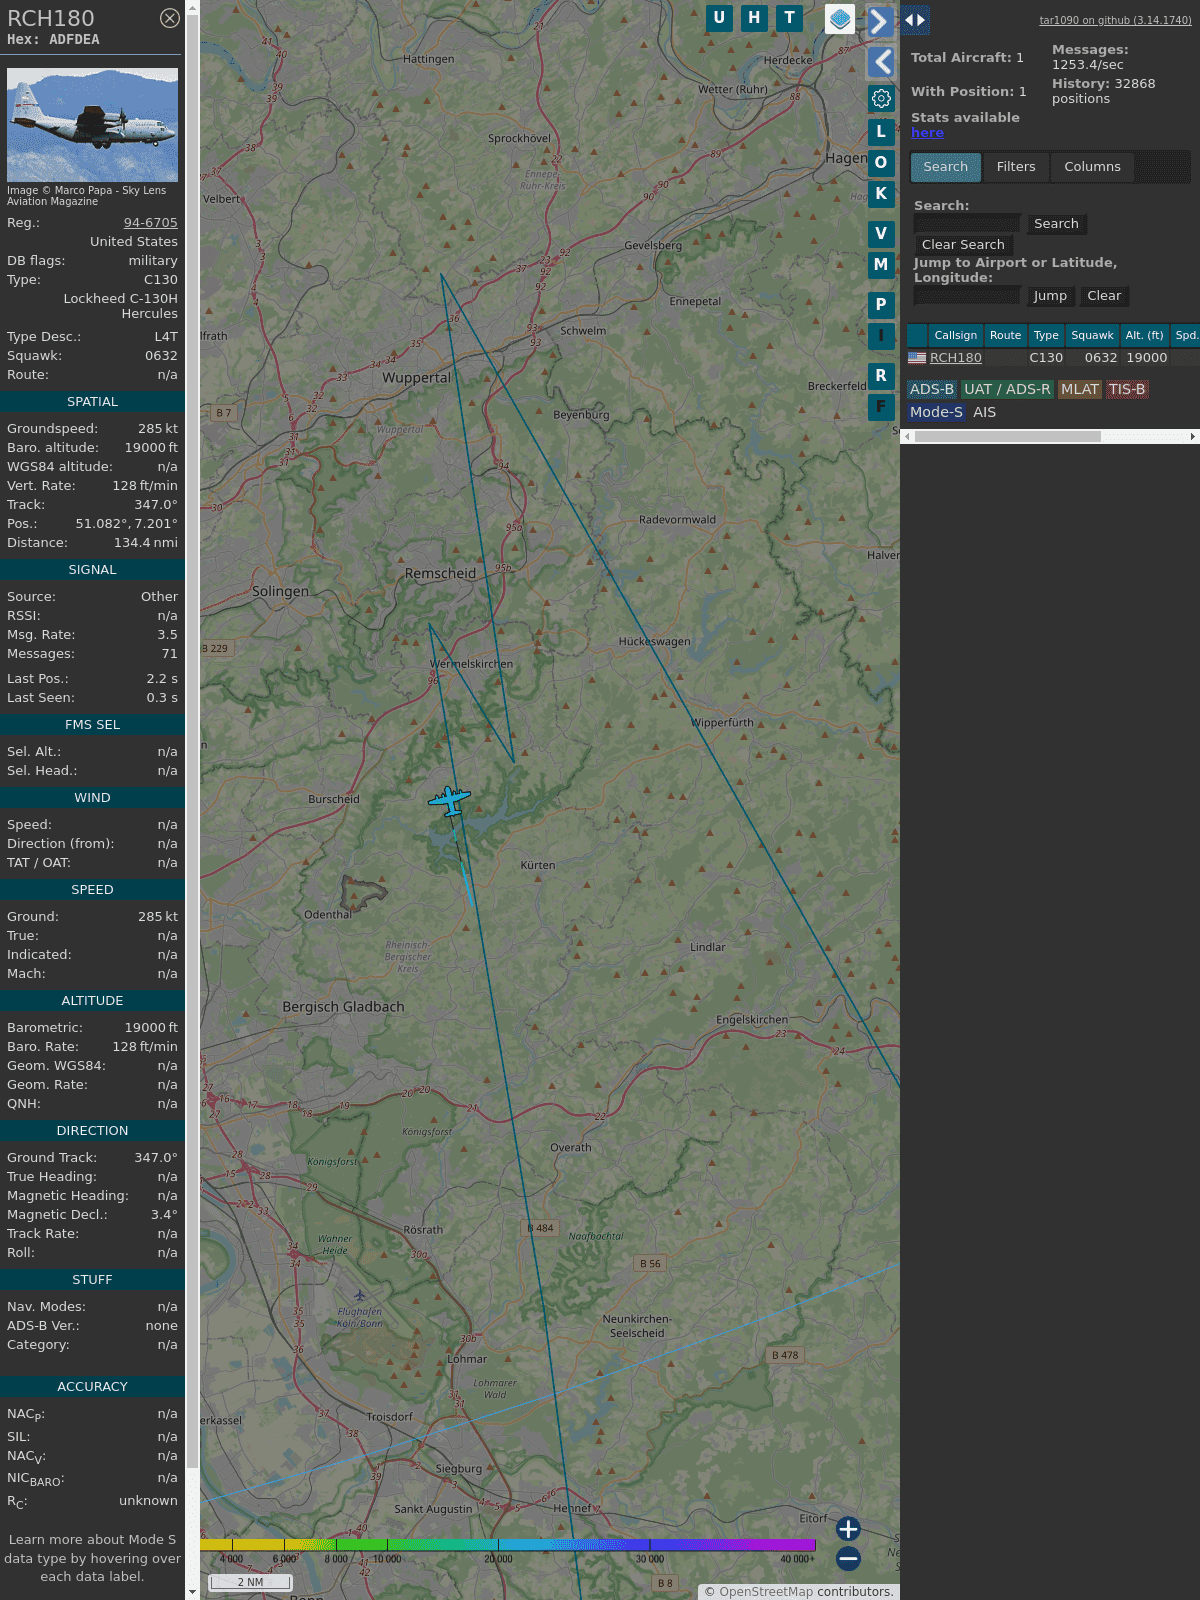Click the ADS-B source legend

pos(931,390)
